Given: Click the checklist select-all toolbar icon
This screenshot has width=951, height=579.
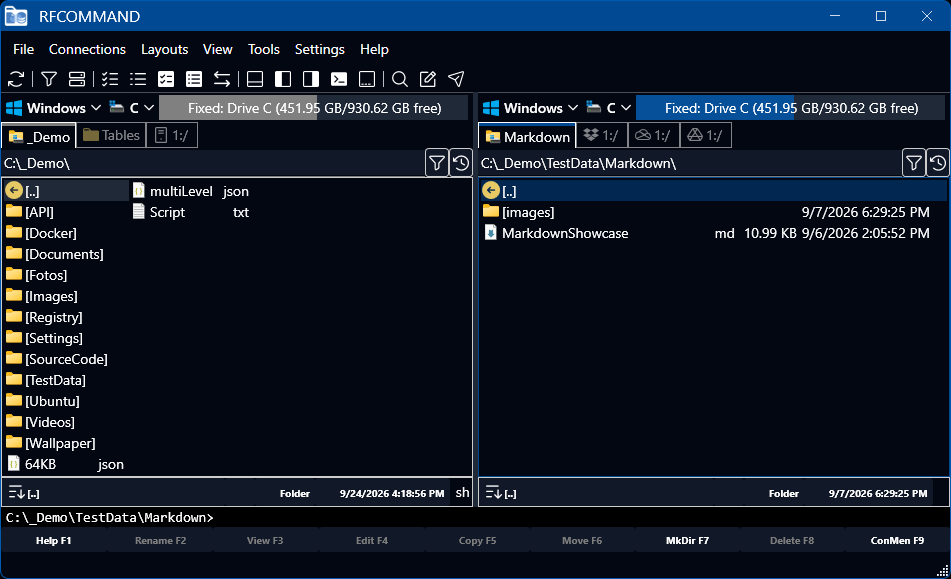Looking at the screenshot, I should point(110,79).
